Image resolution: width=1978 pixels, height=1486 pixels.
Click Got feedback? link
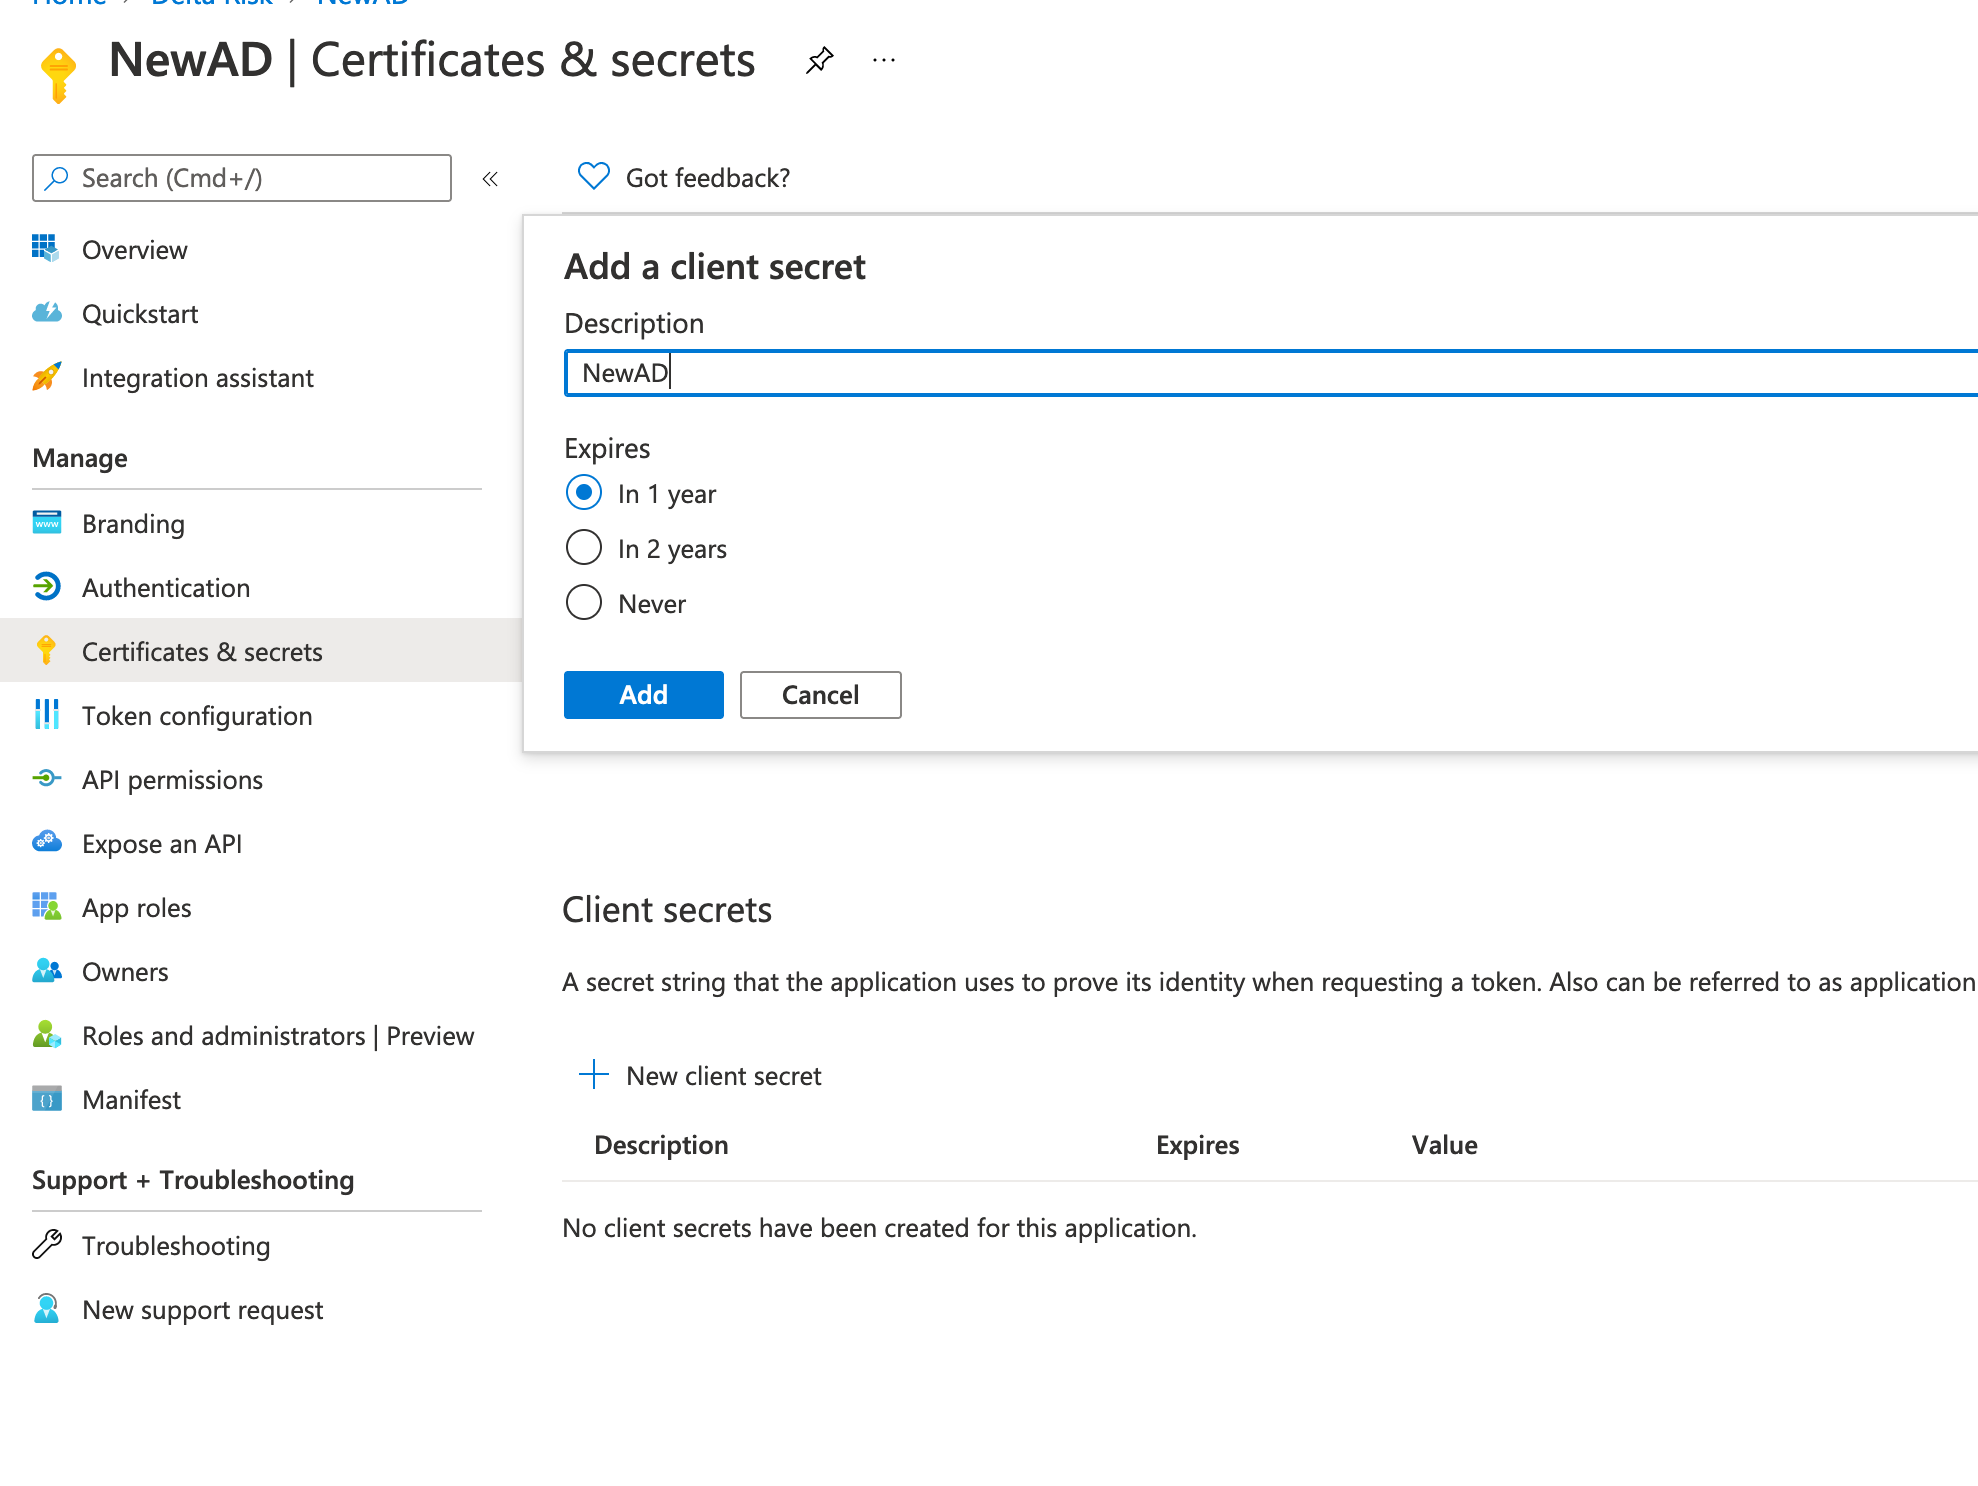[x=708, y=178]
